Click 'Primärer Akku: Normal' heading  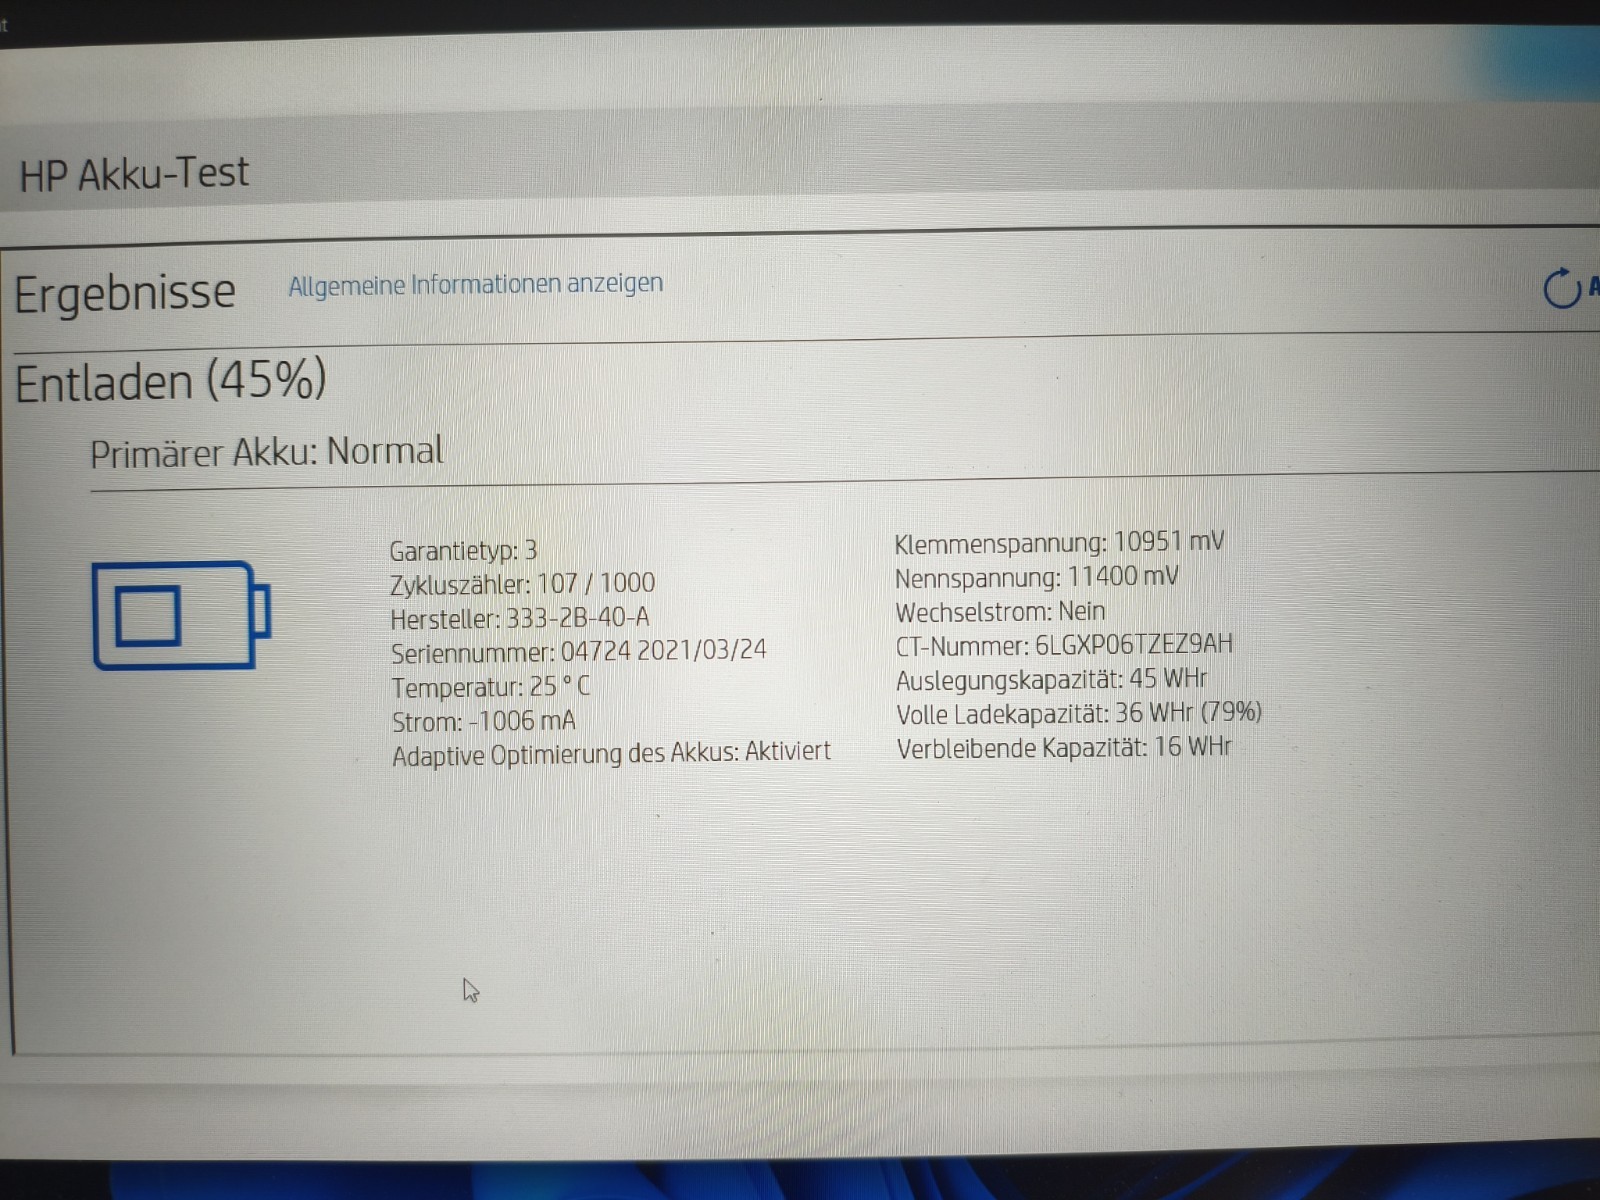(267, 452)
